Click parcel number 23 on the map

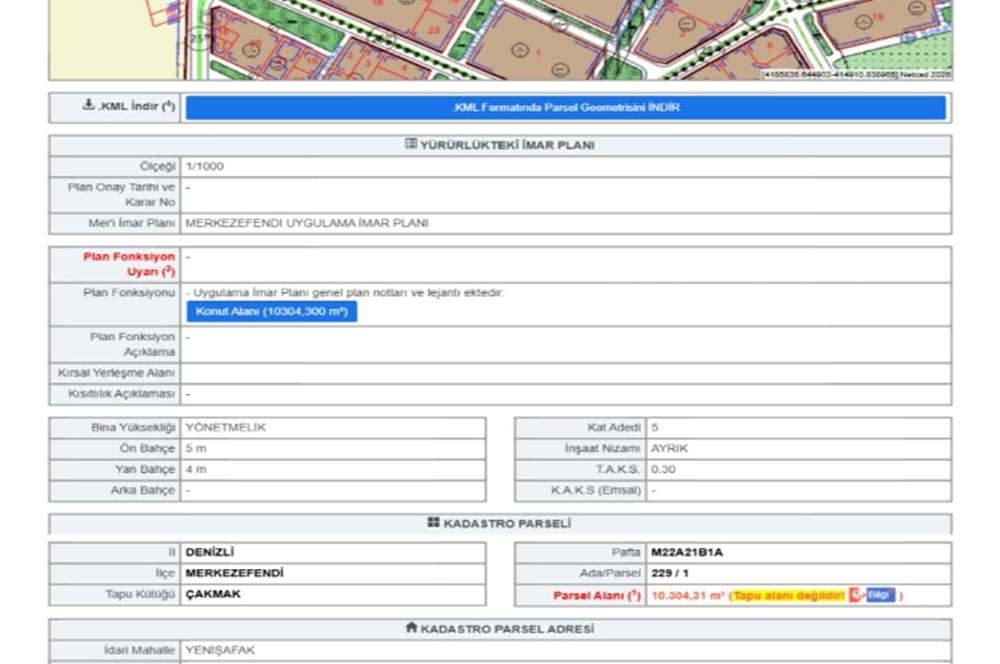(x=433, y=31)
